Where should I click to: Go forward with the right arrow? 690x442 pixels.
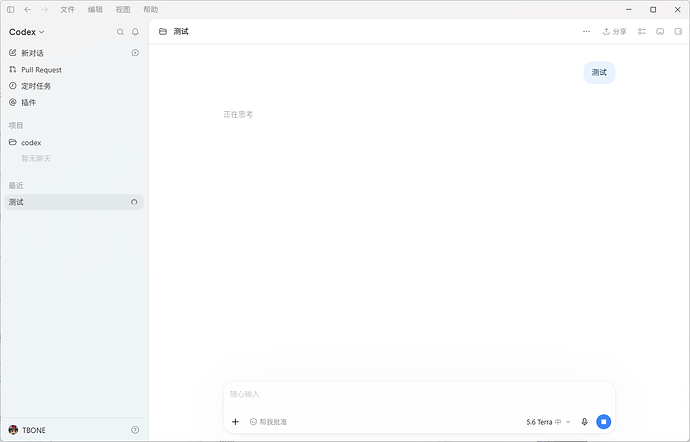coord(44,9)
